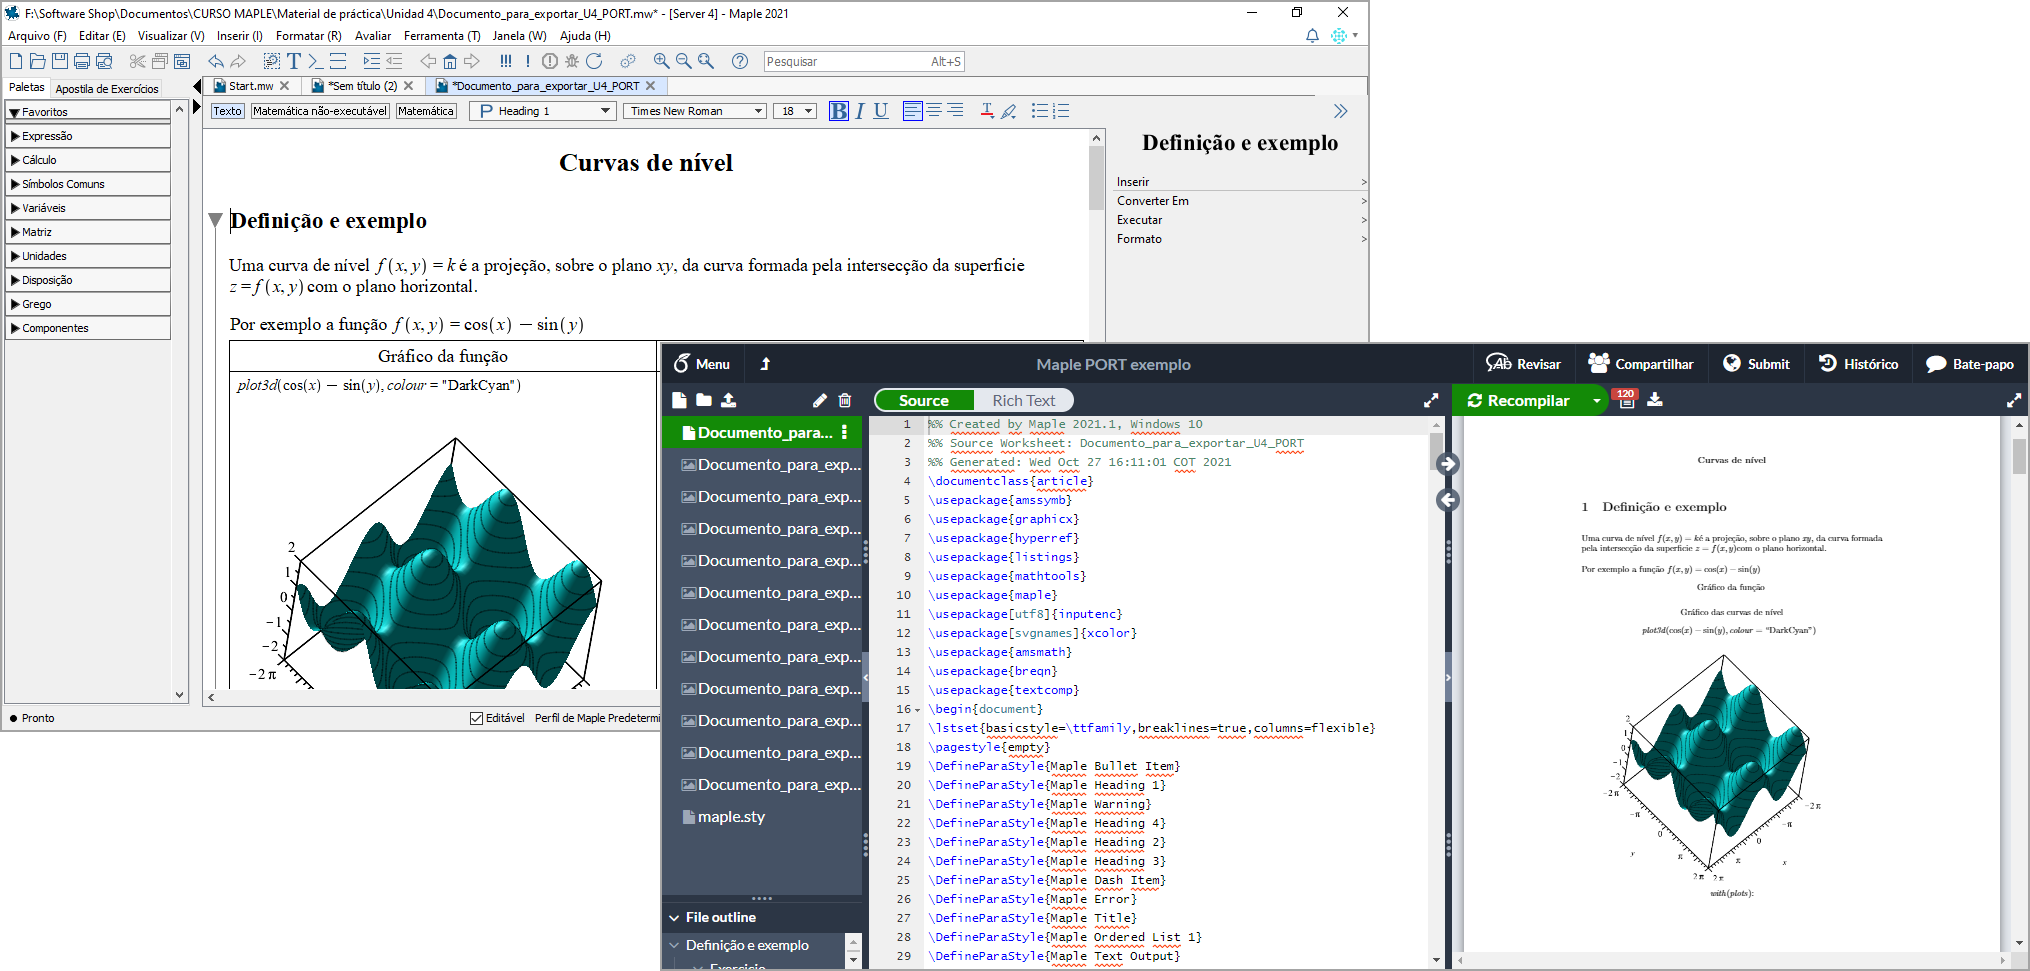
Task: Open the Arquivo menu
Action: pyautogui.click(x=37, y=36)
